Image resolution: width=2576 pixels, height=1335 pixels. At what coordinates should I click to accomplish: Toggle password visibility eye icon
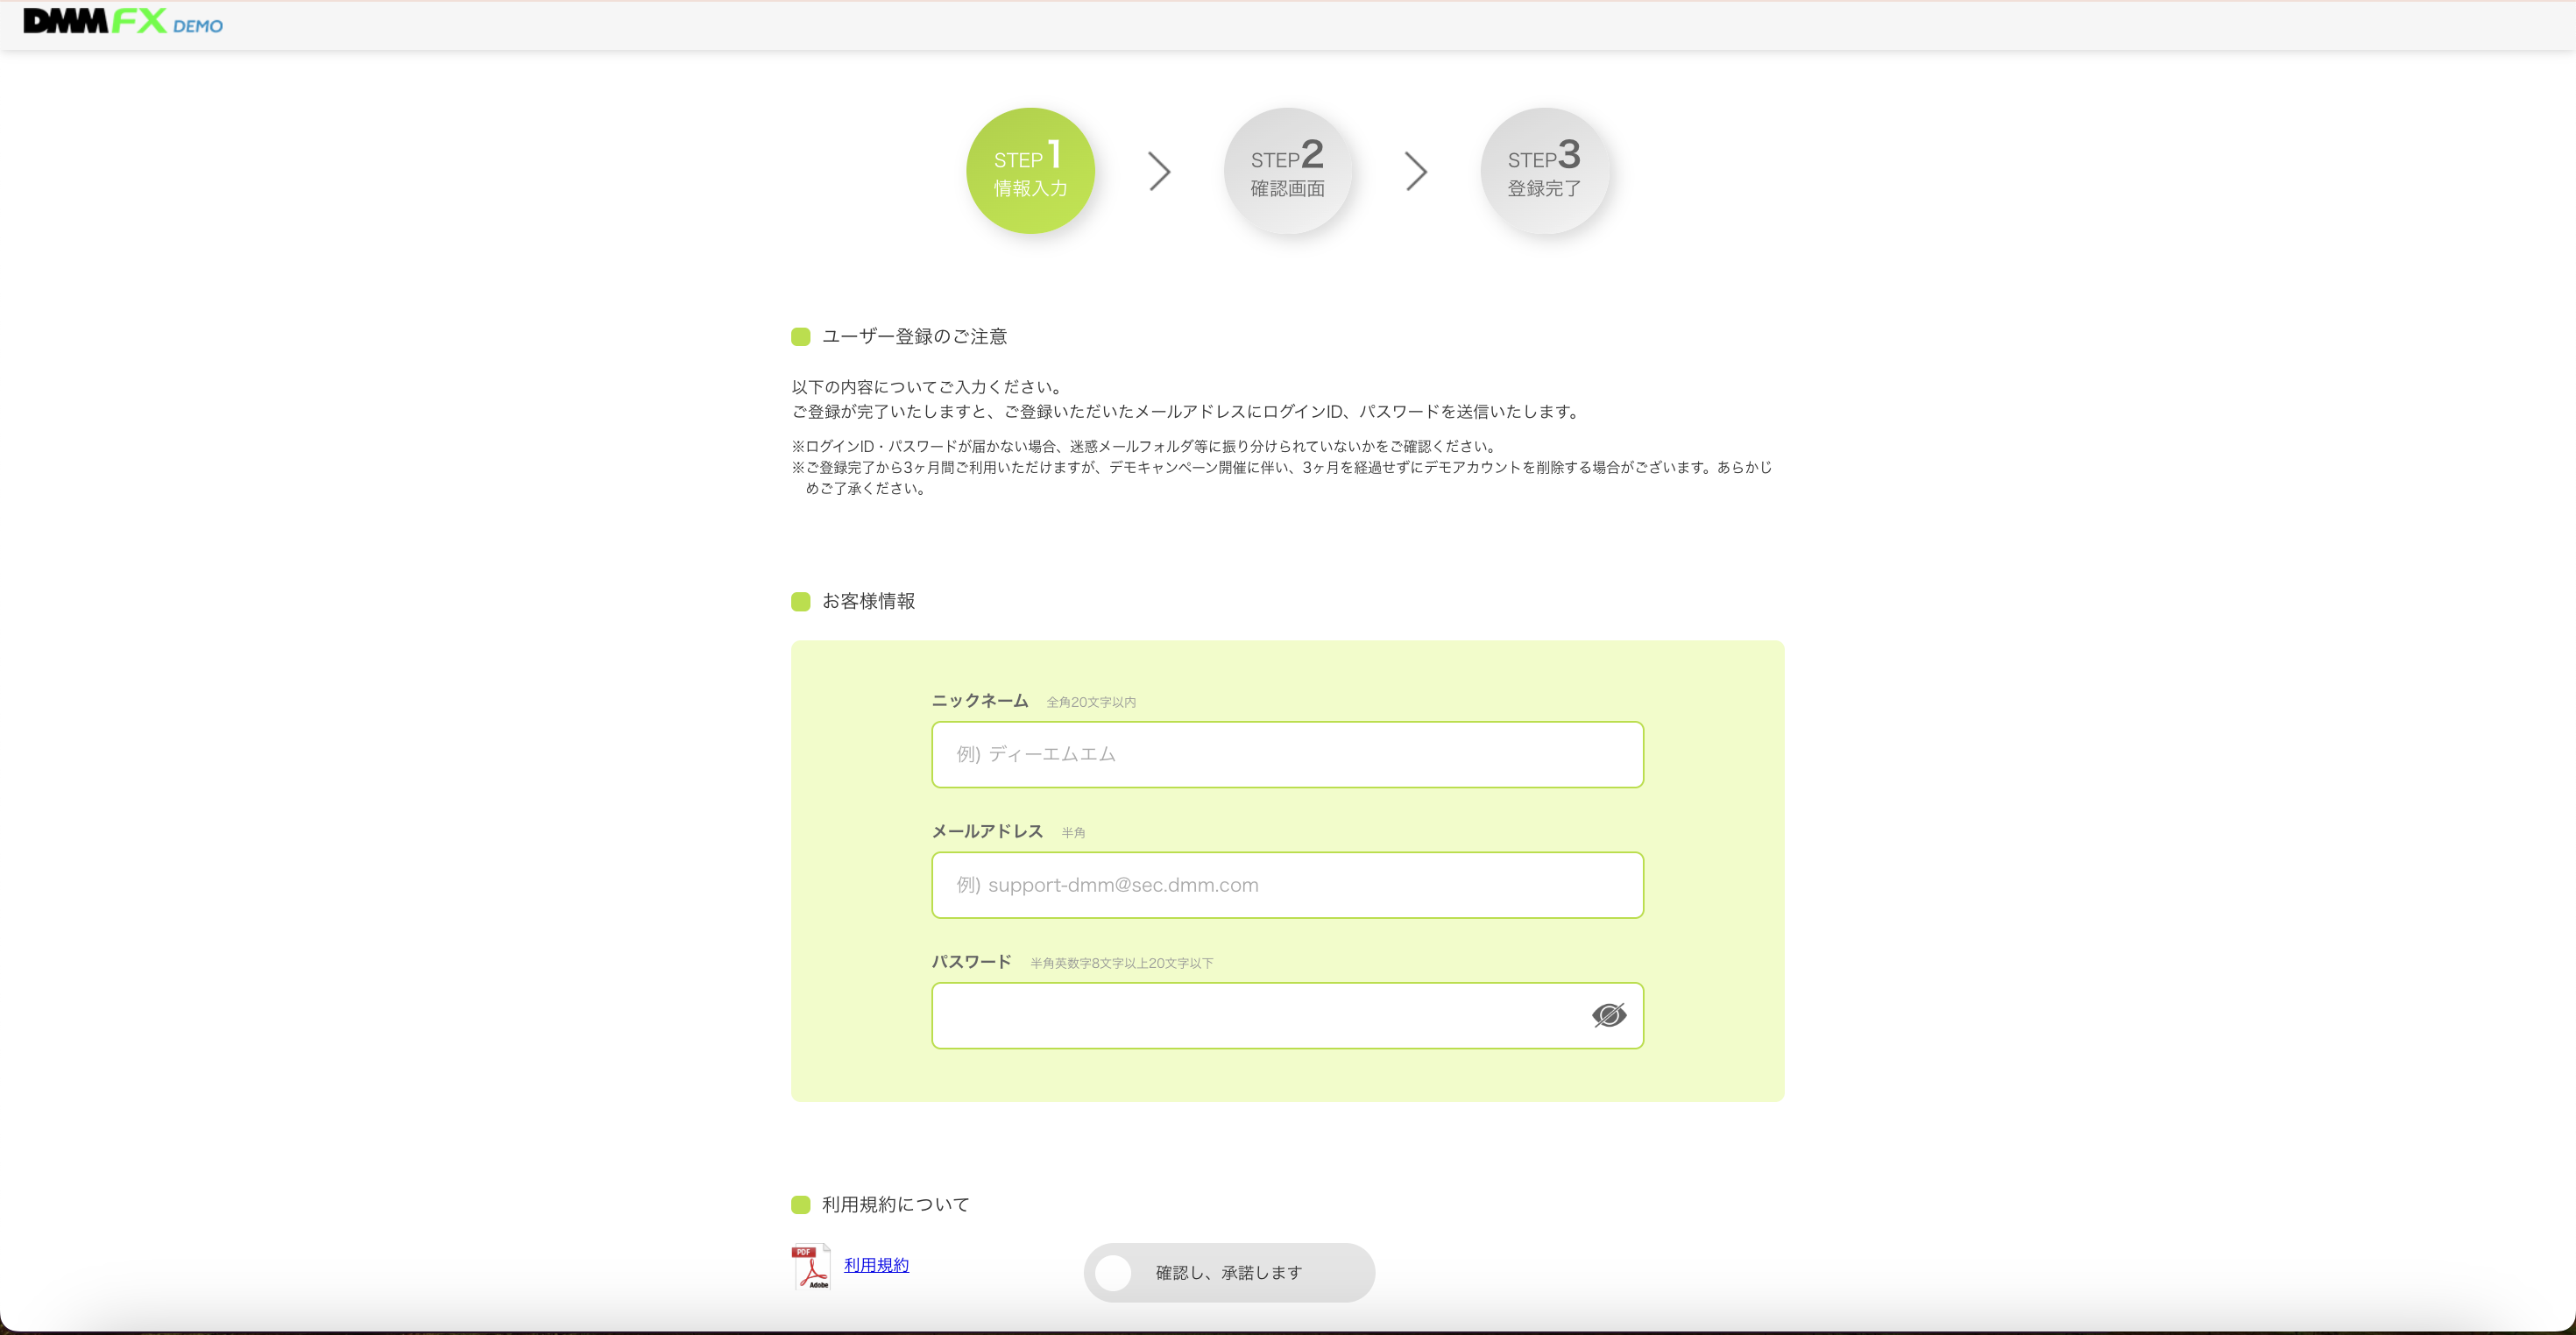[1608, 1015]
